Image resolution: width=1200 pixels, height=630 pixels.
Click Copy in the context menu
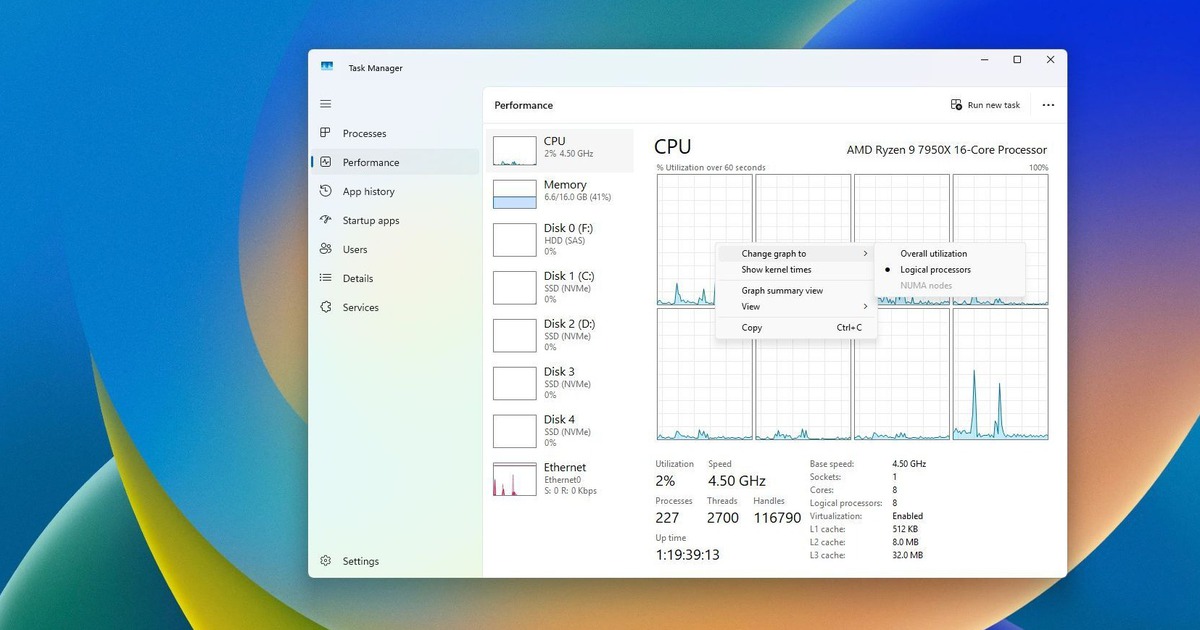(752, 328)
